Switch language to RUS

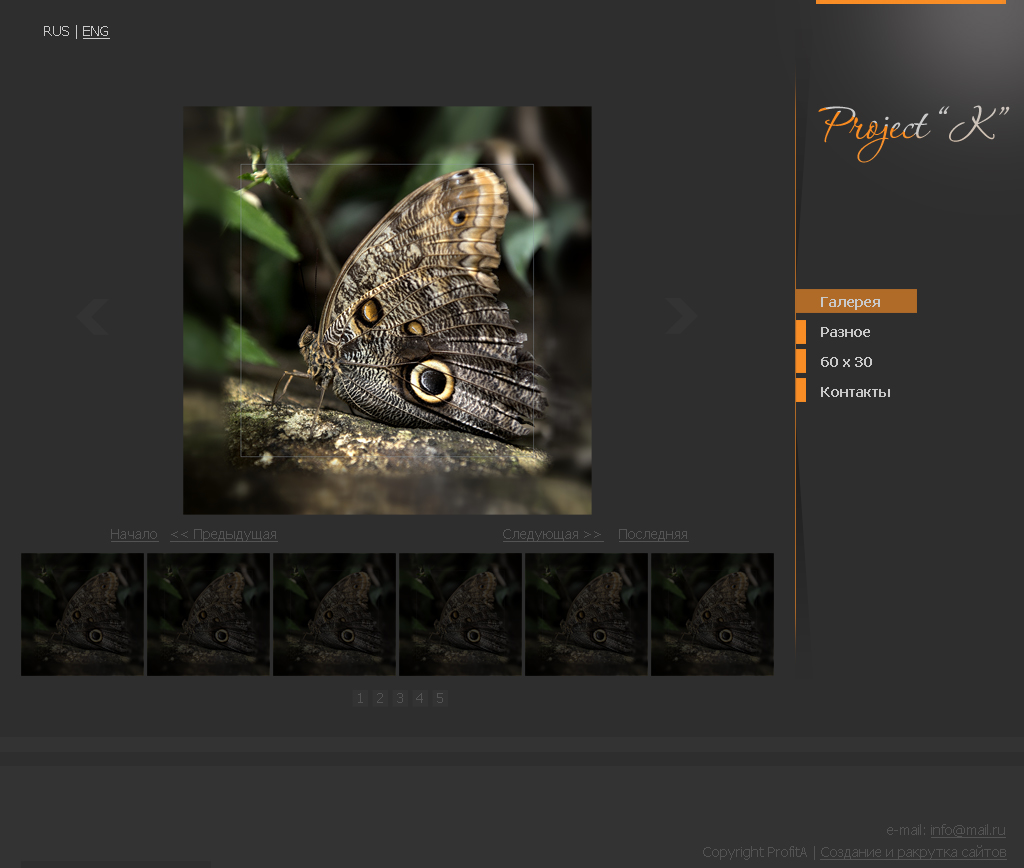coord(56,31)
